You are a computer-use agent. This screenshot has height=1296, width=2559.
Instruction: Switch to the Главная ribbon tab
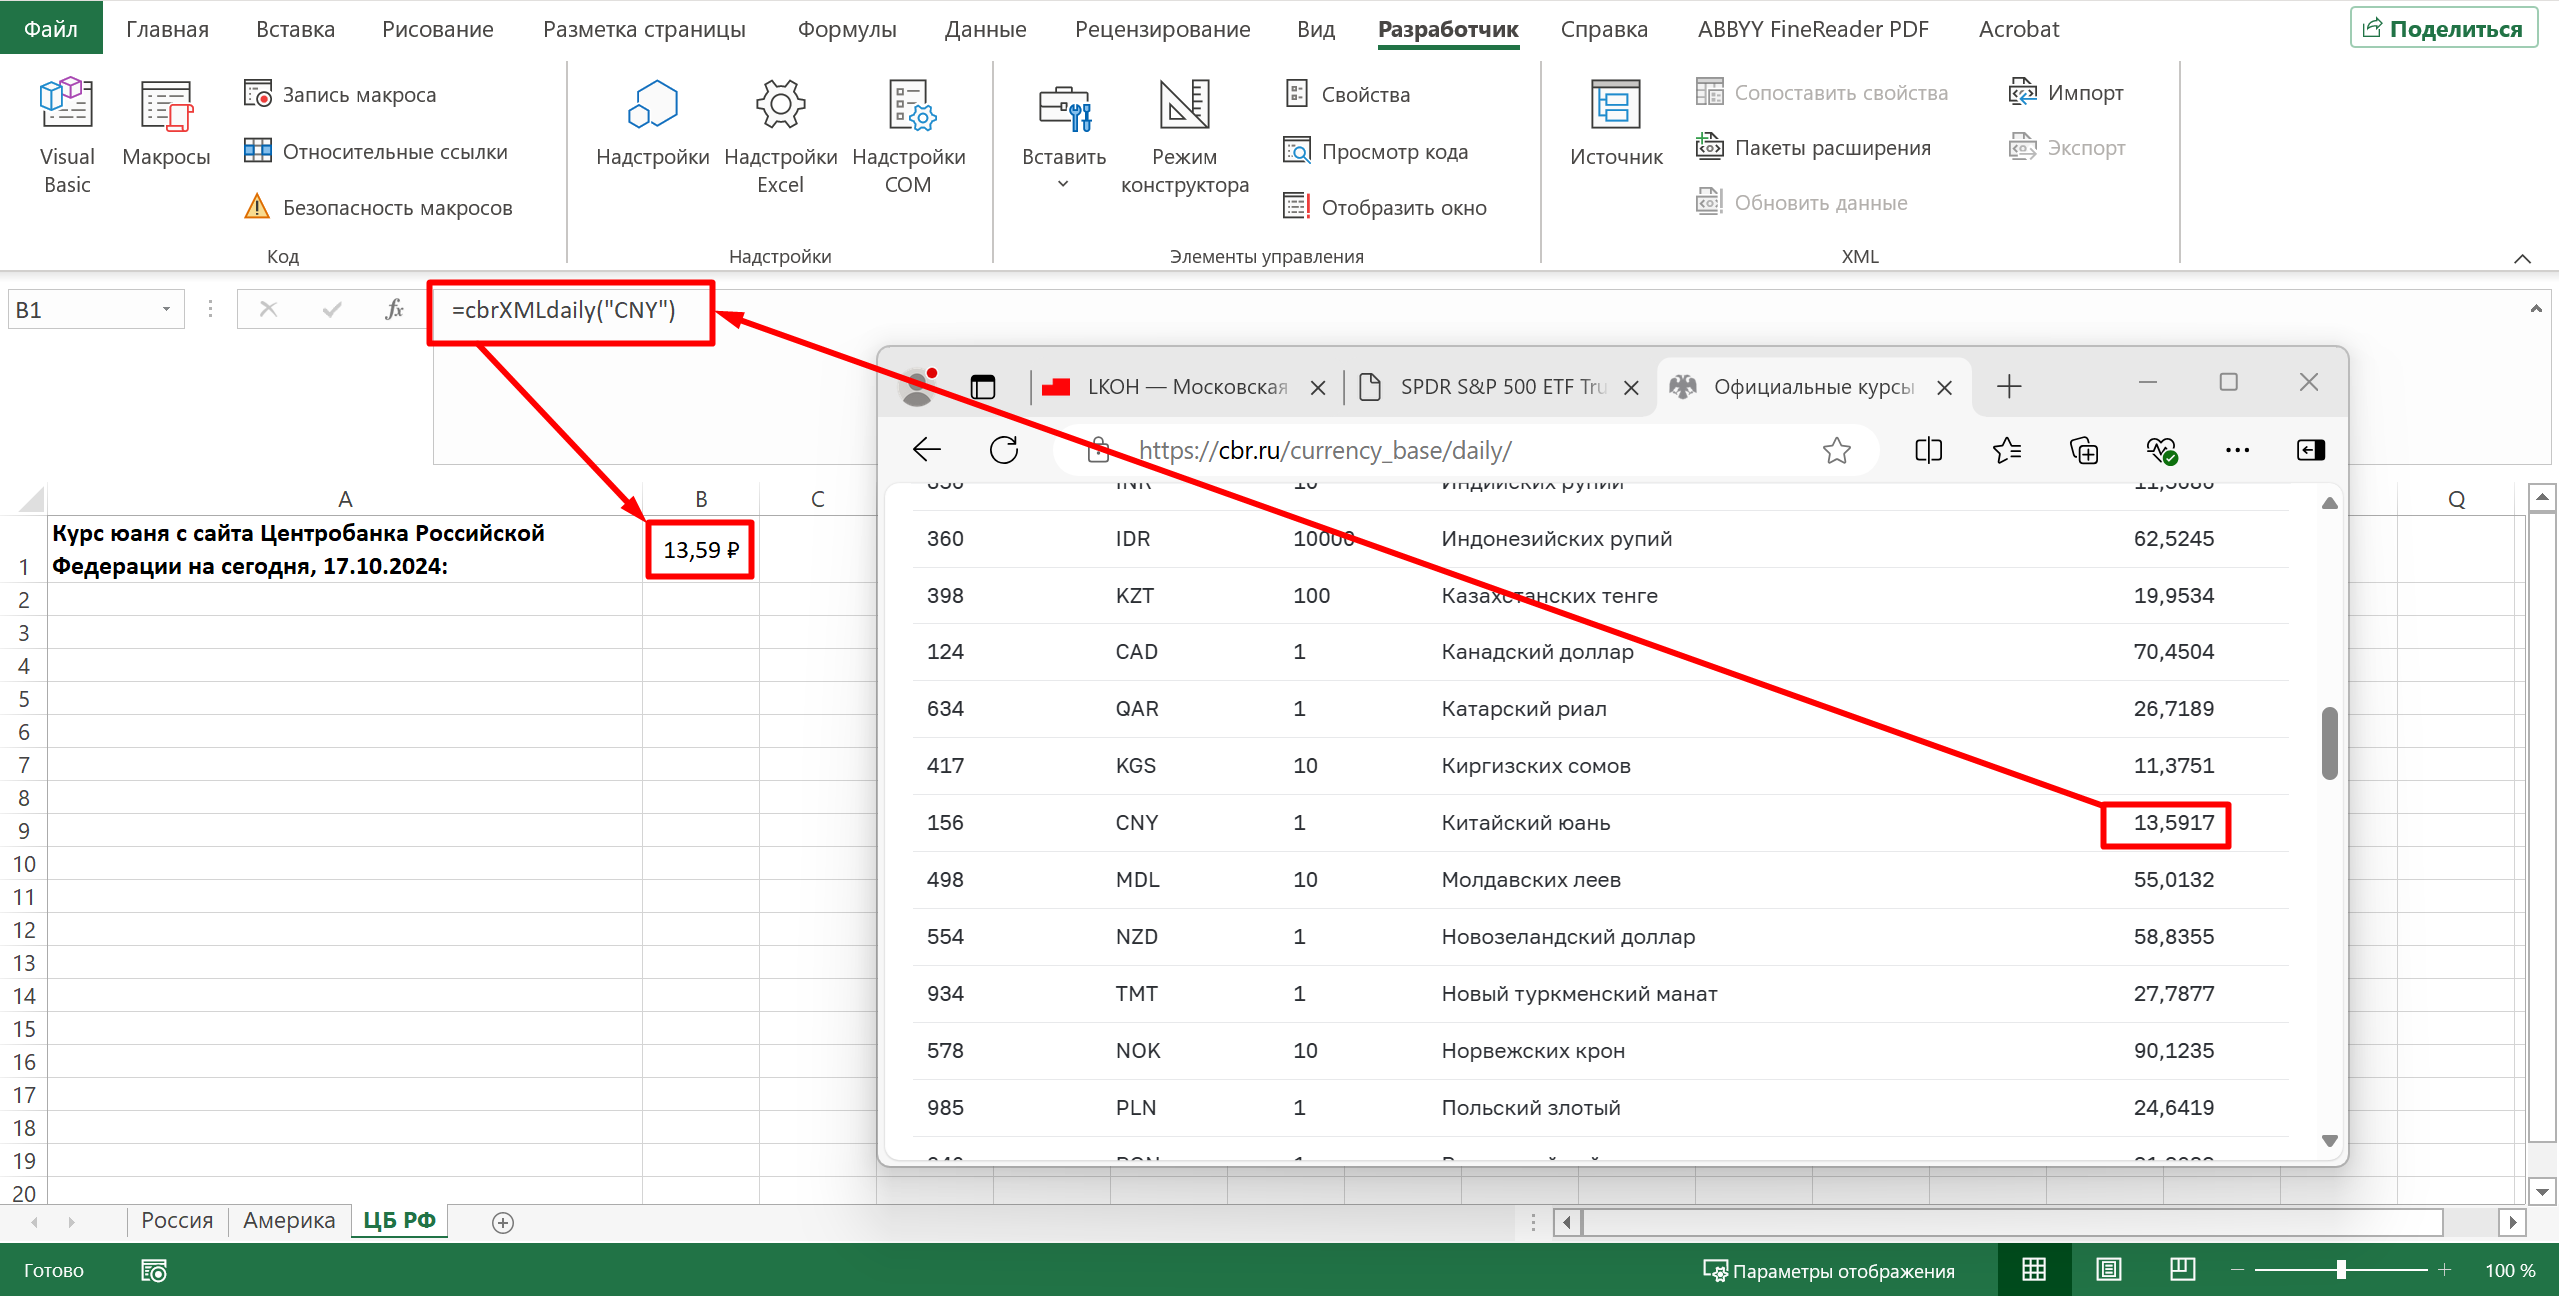167,29
